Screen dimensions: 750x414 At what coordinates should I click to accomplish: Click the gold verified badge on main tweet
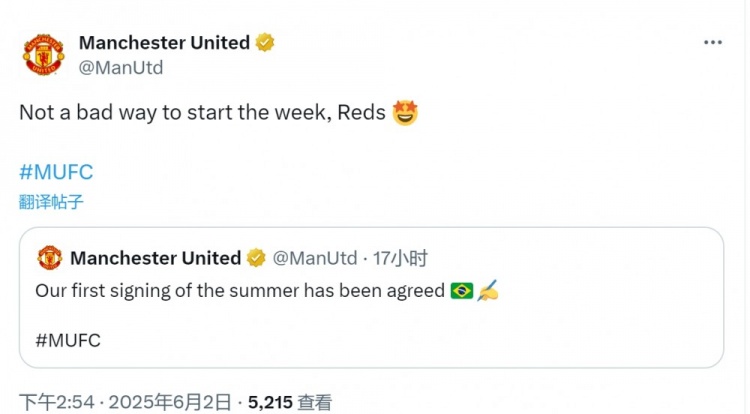tap(264, 43)
